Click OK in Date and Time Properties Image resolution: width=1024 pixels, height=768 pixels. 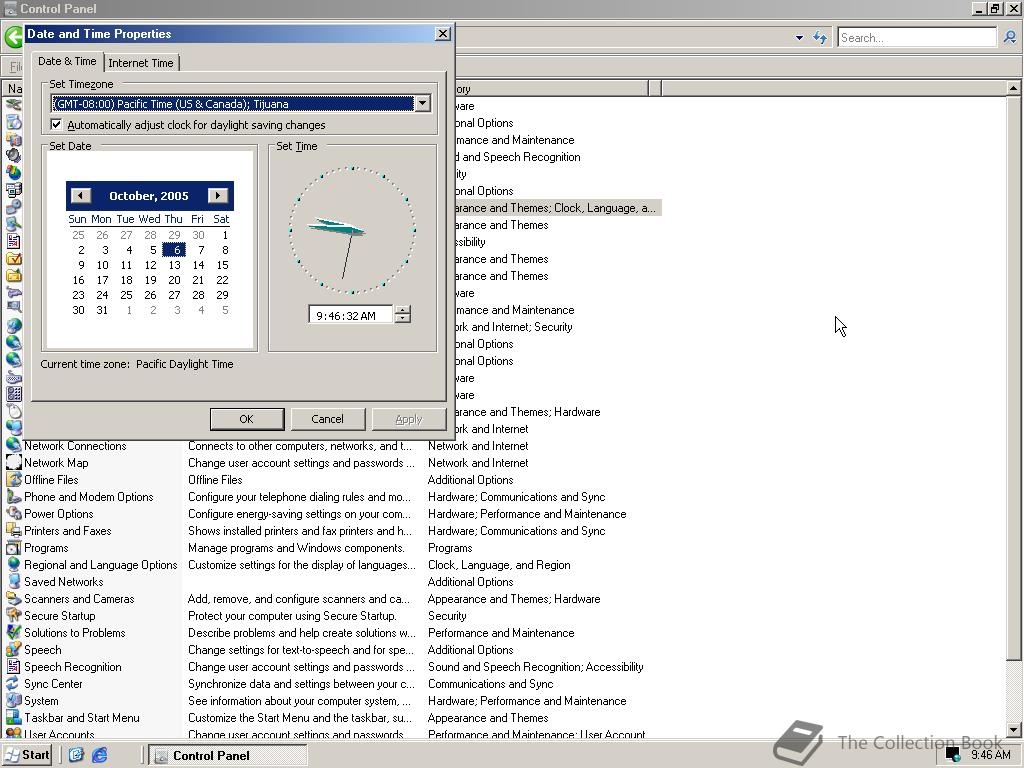point(247,419)
